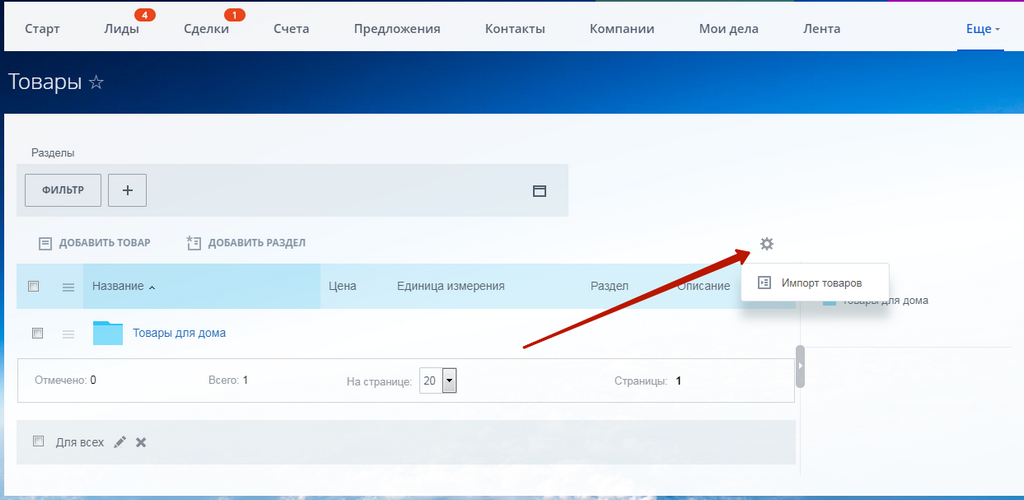
Task: Click the Описание column header
Action: pyautogui.click(x=703, y=286)
